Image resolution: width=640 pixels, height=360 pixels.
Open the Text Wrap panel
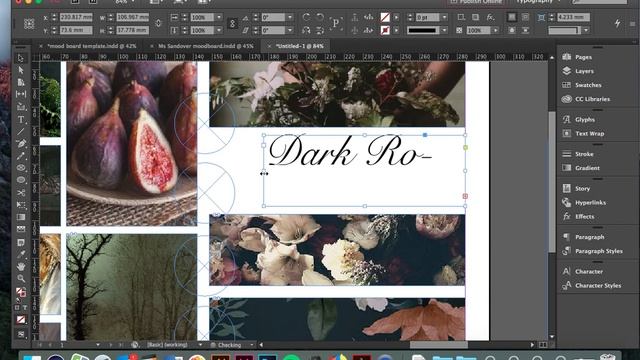589,133
